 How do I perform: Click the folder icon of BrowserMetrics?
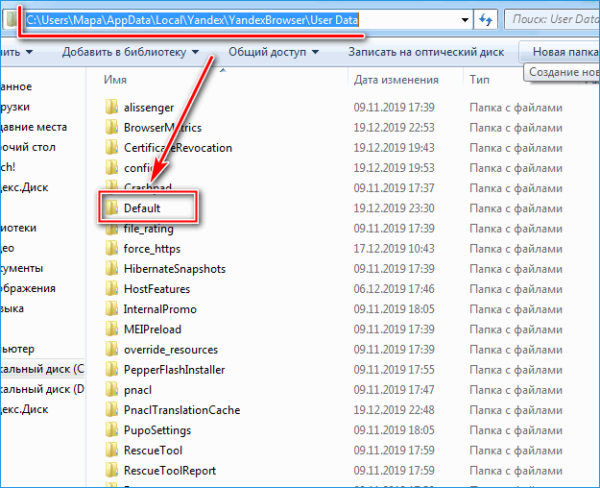(111, 127)
